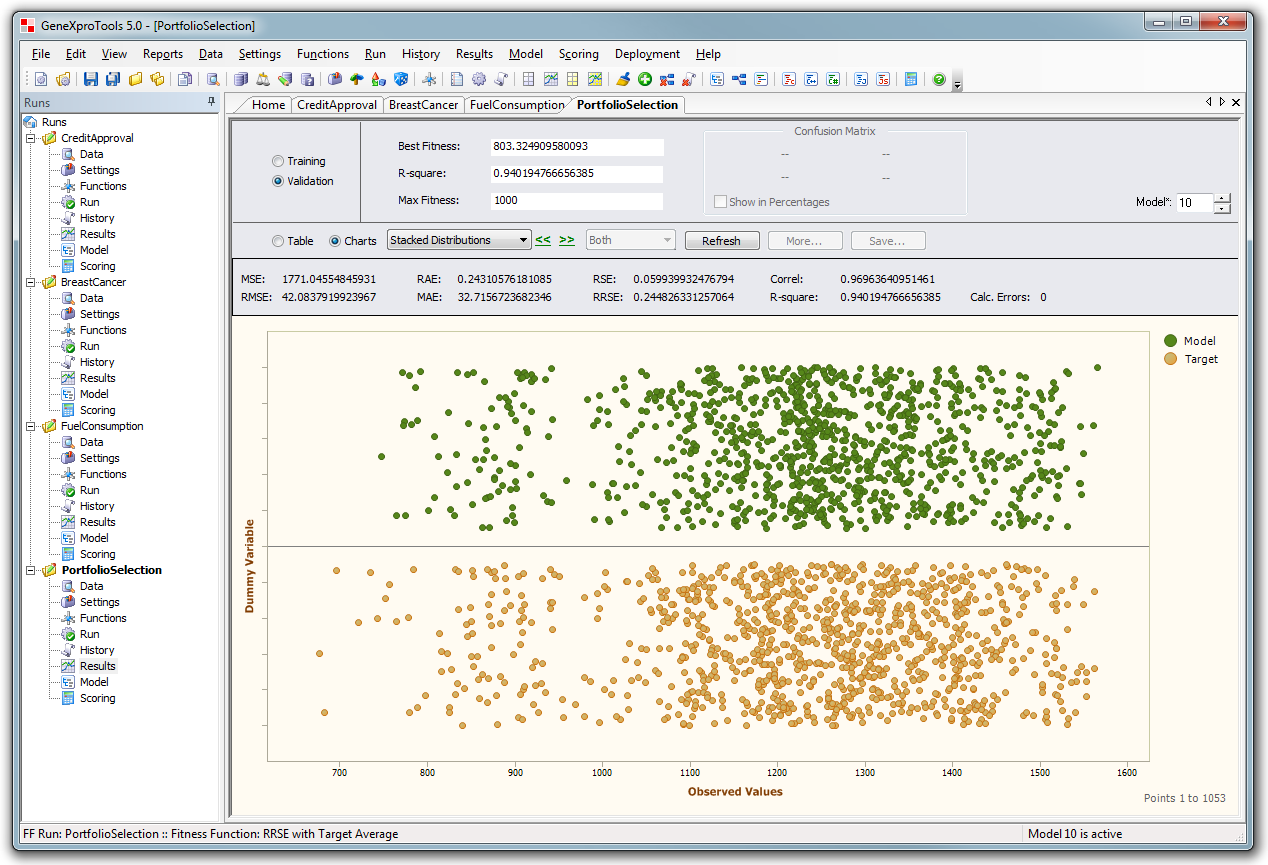Open the Stacked Distributions chart dropdown
The width and height of the screenshot is (1268, 865).
523,240
